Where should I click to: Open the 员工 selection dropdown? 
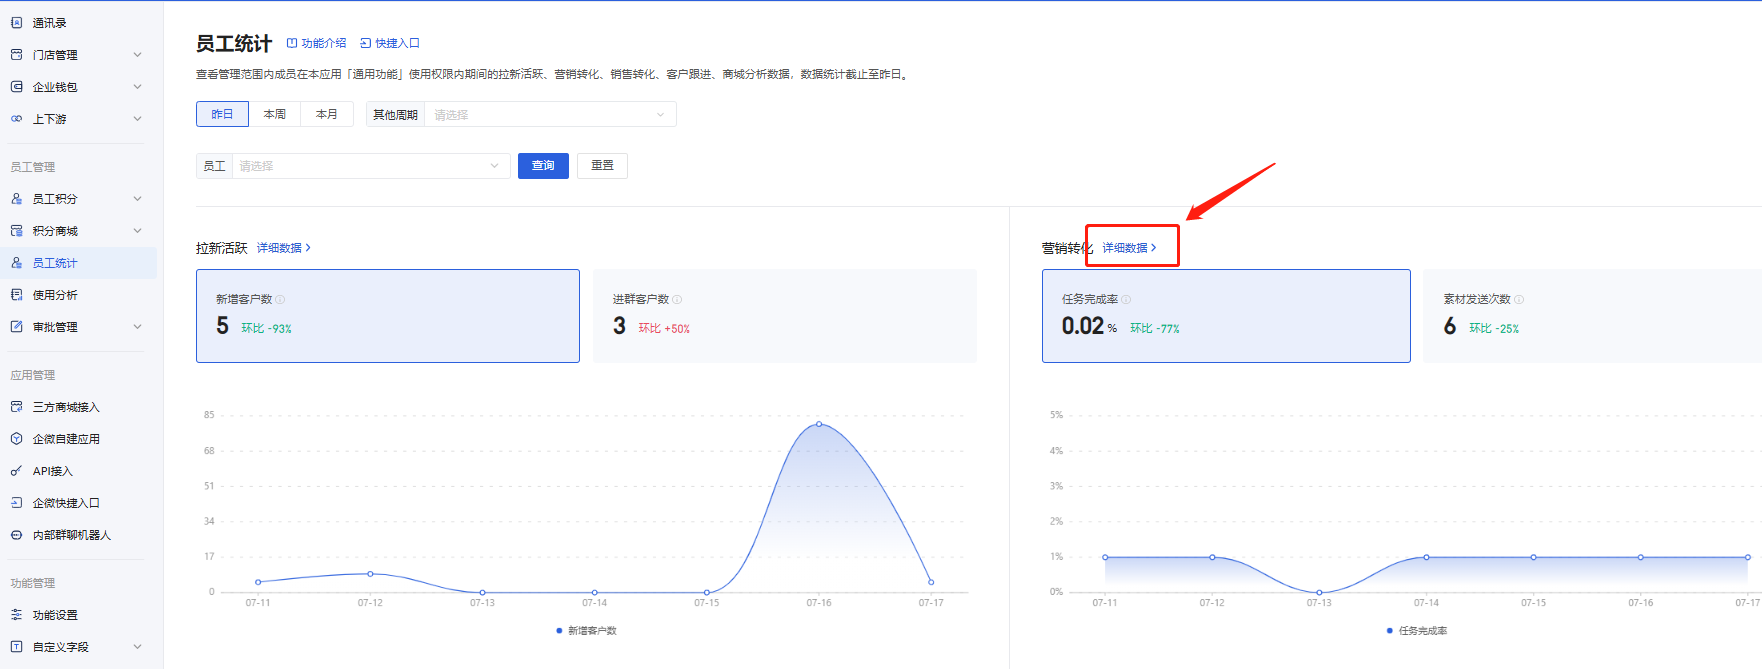(x=371, y=166)
